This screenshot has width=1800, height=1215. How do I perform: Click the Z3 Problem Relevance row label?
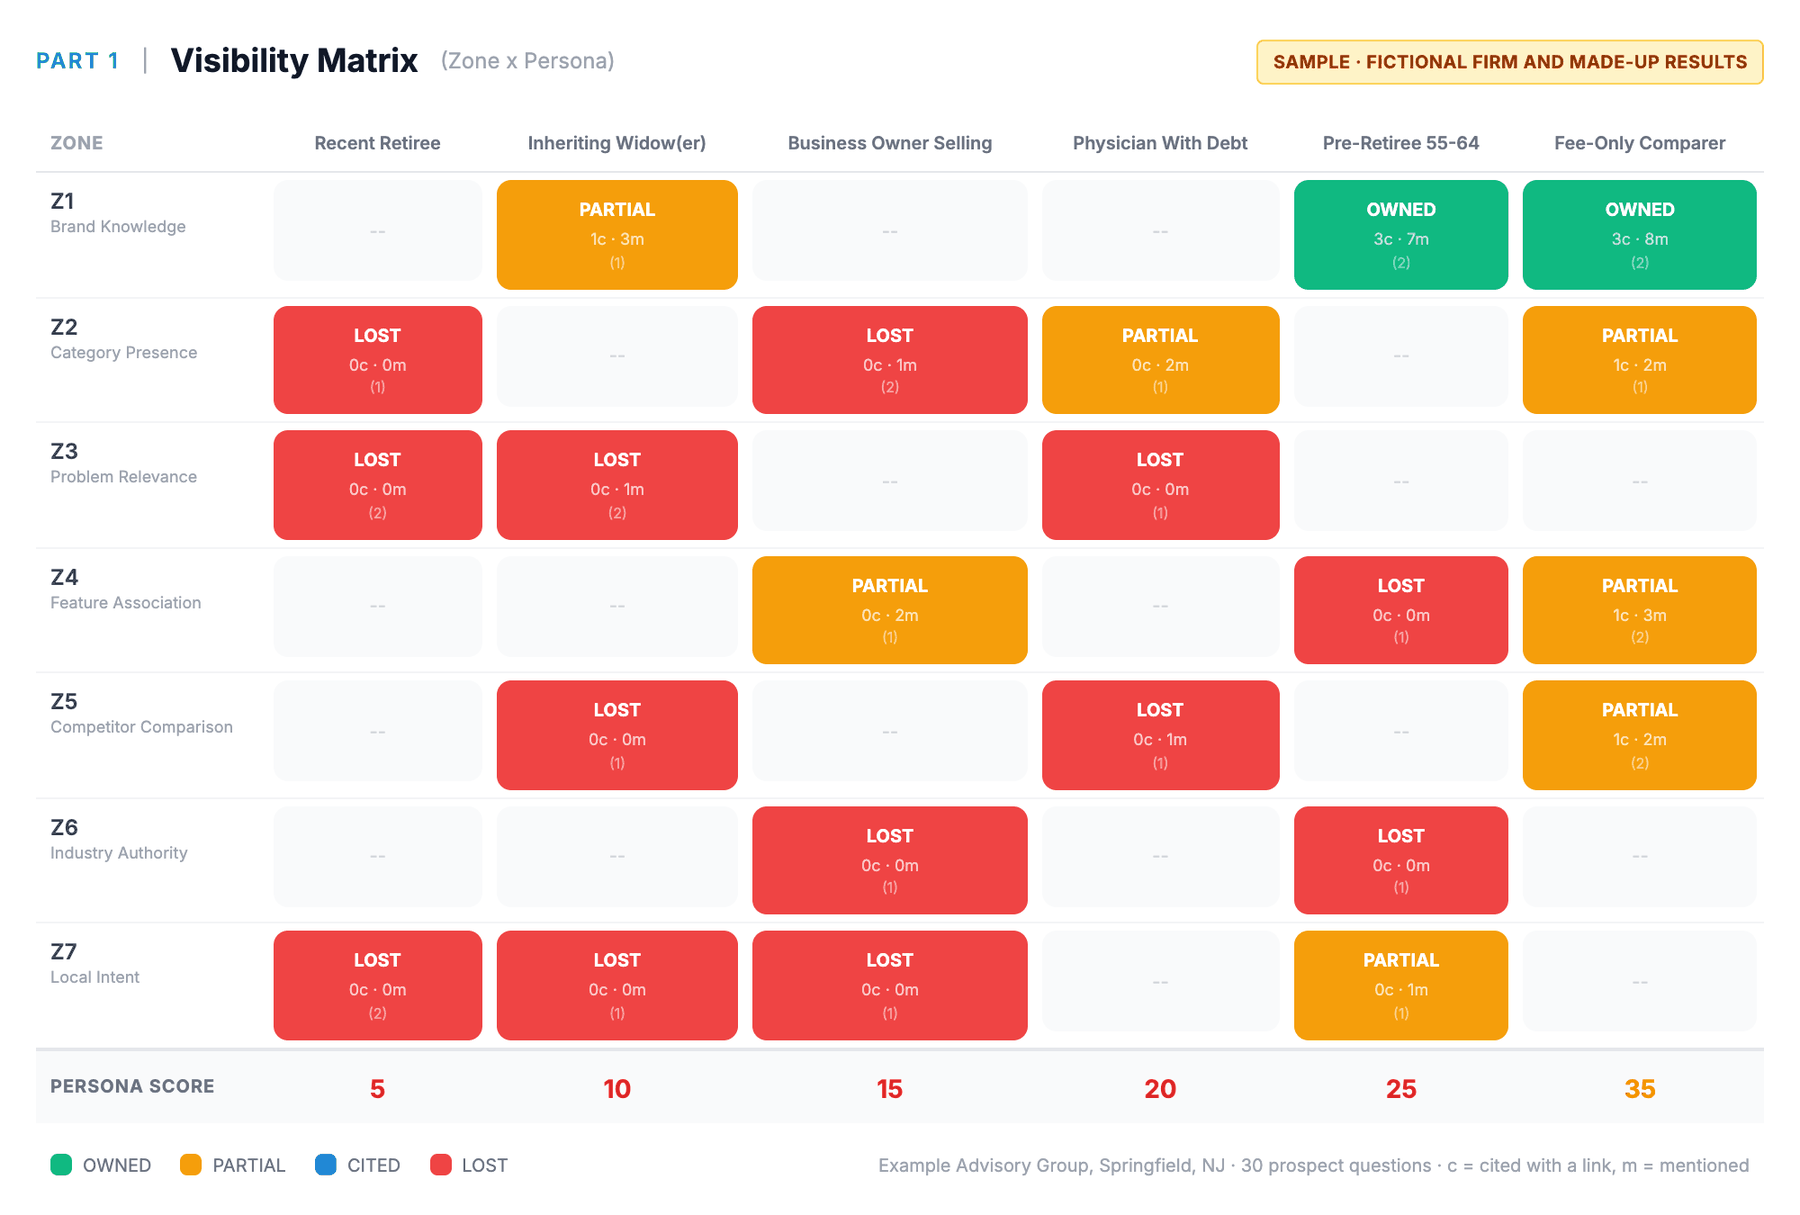click(124, 463)
